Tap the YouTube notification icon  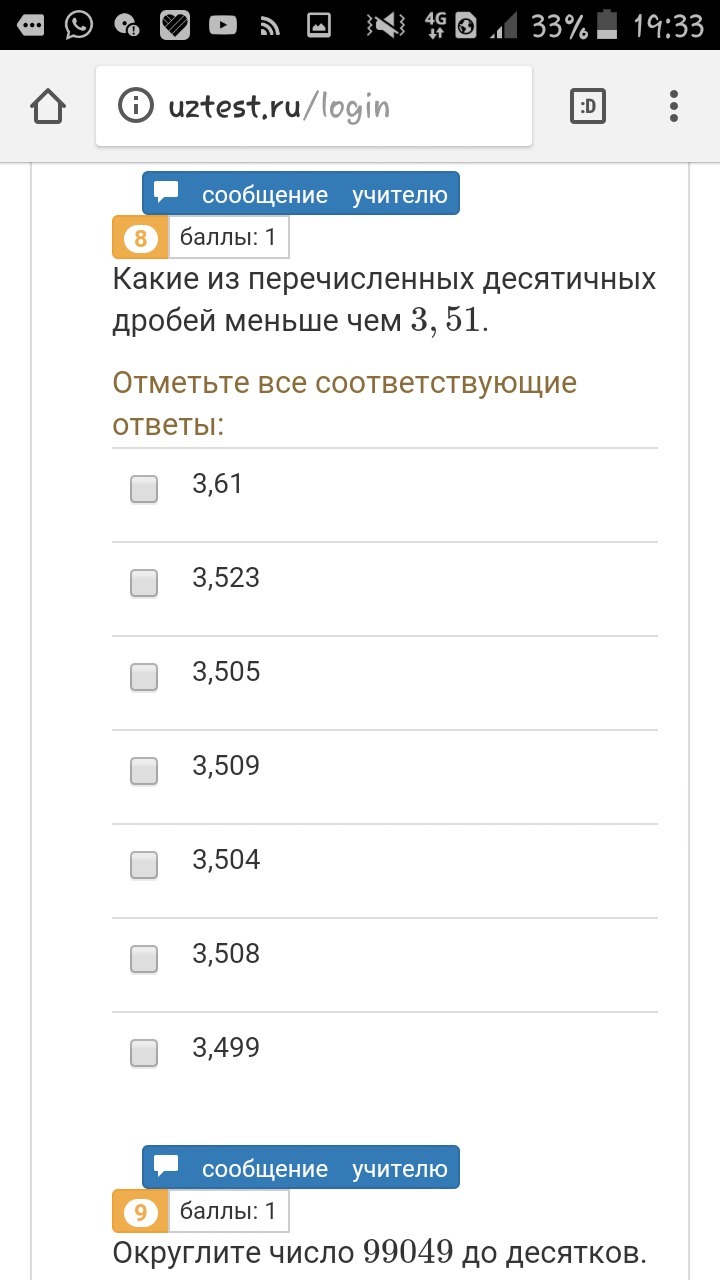[223, 24]
